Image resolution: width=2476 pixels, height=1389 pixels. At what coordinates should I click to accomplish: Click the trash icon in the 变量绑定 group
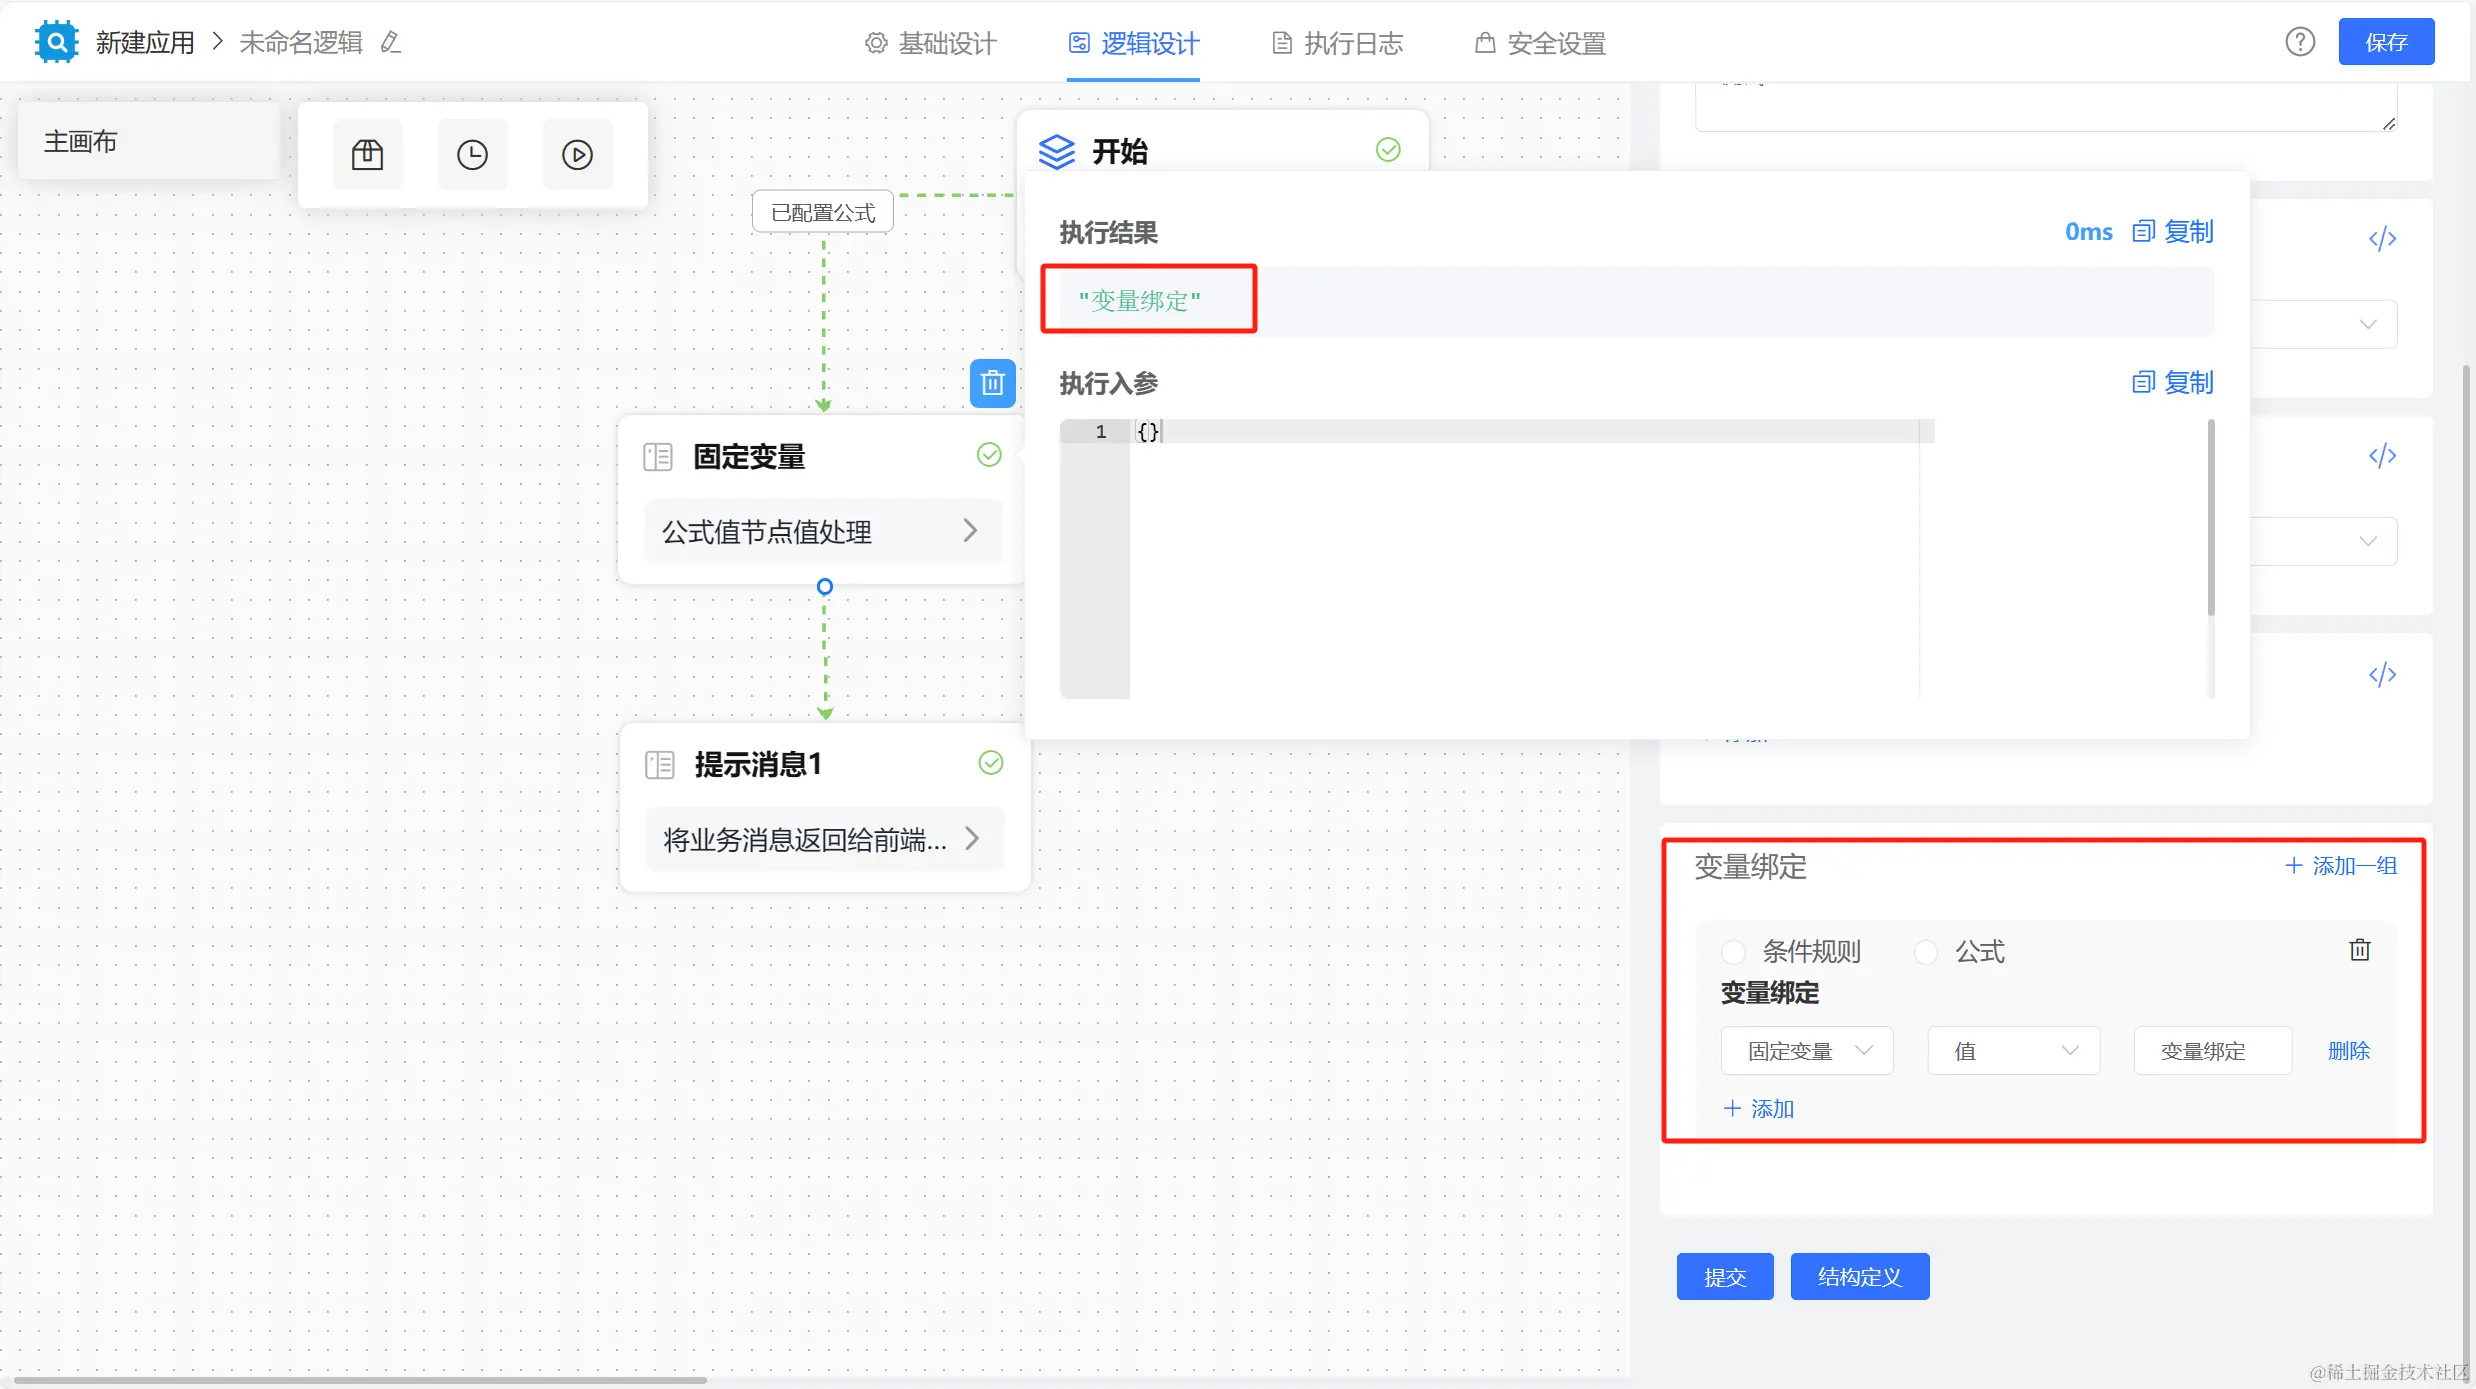click(2359, 950)
